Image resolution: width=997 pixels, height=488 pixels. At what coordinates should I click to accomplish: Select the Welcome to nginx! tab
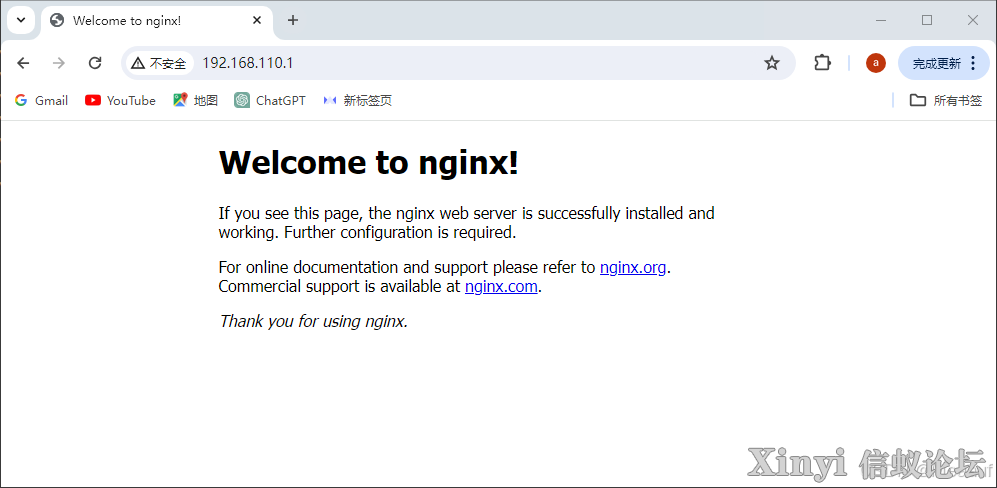pyautogui.click(x=157, y=20)
